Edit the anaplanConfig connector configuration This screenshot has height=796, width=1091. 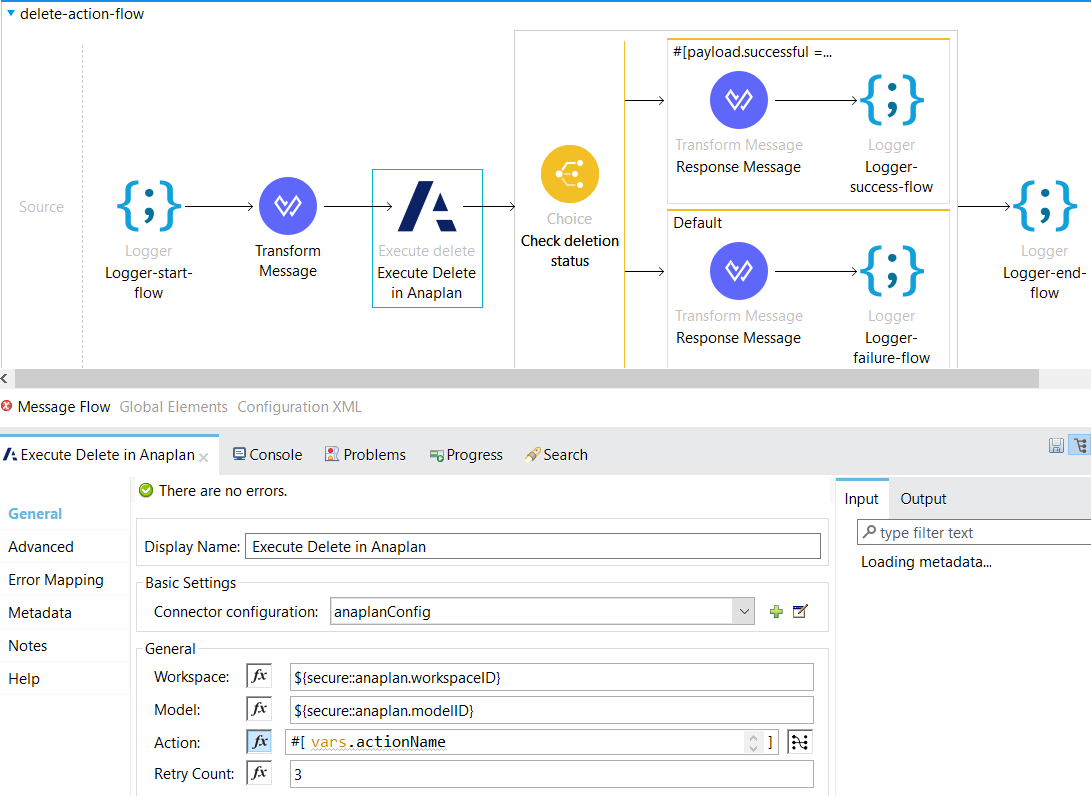tap(800, 612)
